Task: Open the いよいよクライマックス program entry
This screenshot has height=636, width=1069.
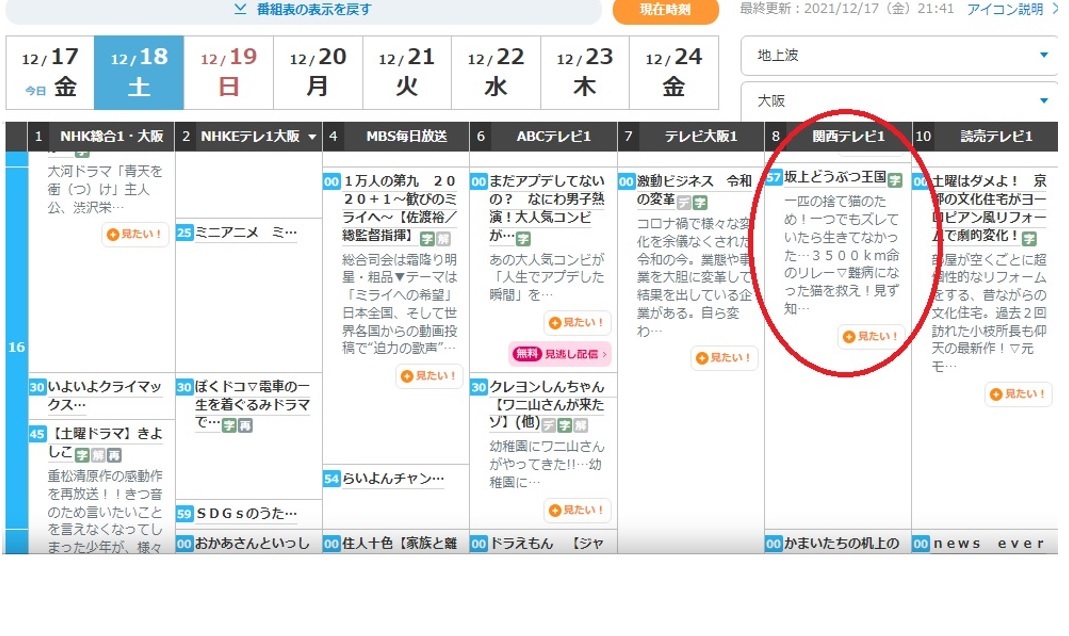Action: pos(104,395)
